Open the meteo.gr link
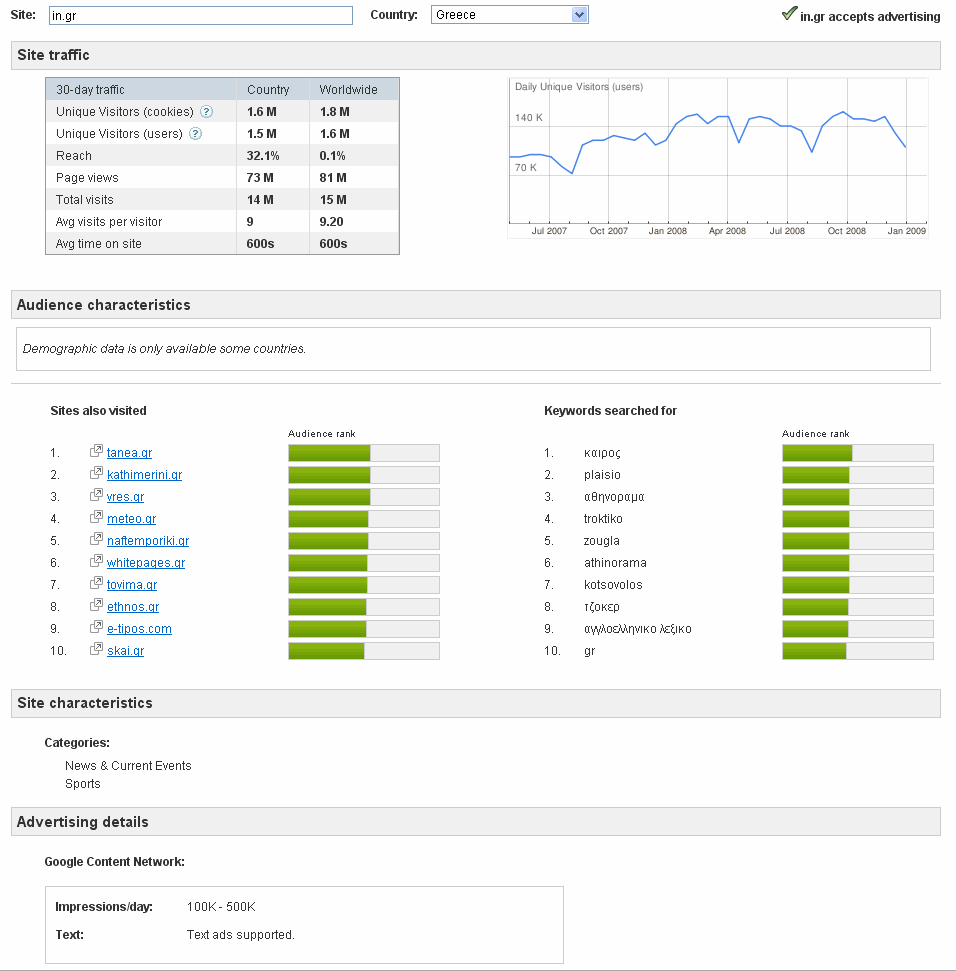 coord(131,519)
